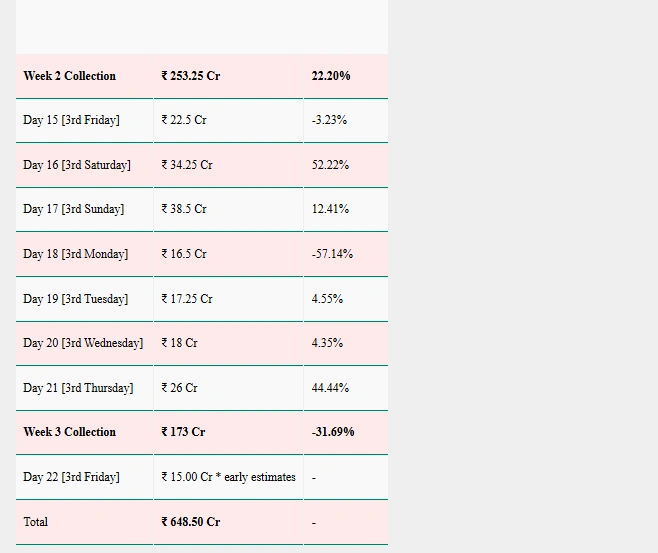Select Day 18 [3rd Monday] cell

pos(76,254)
